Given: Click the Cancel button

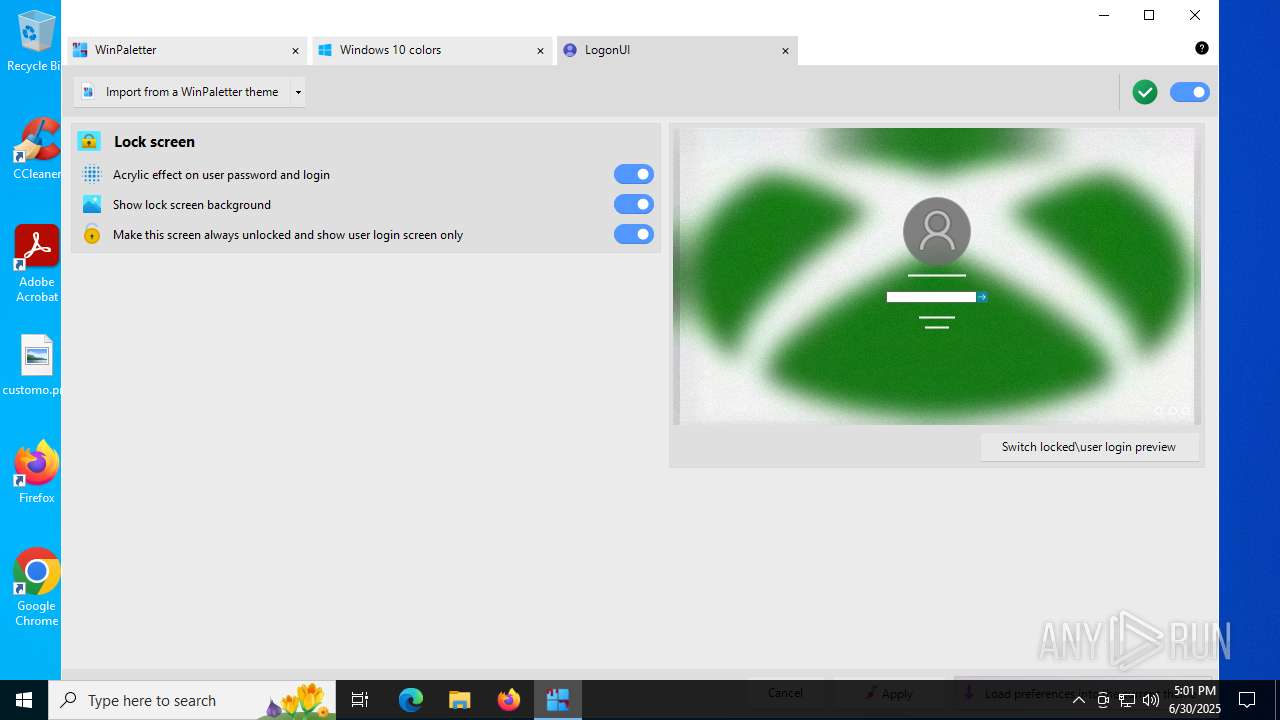Looking at the screenshot, I should coord(785,693).
